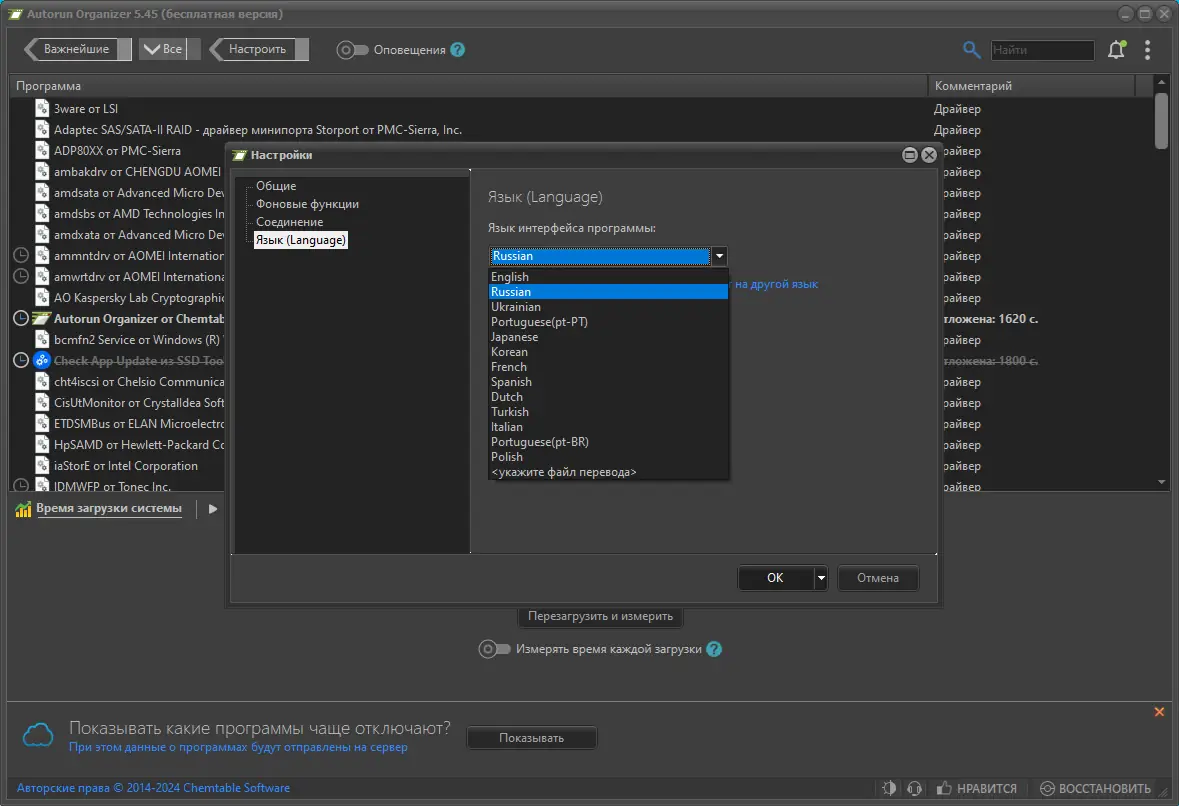This screenshot has width=1179, height=806.
Task: Click the play arrow beside Время загрузки системы
Action: pyautogui.click(x=211, y=509)
